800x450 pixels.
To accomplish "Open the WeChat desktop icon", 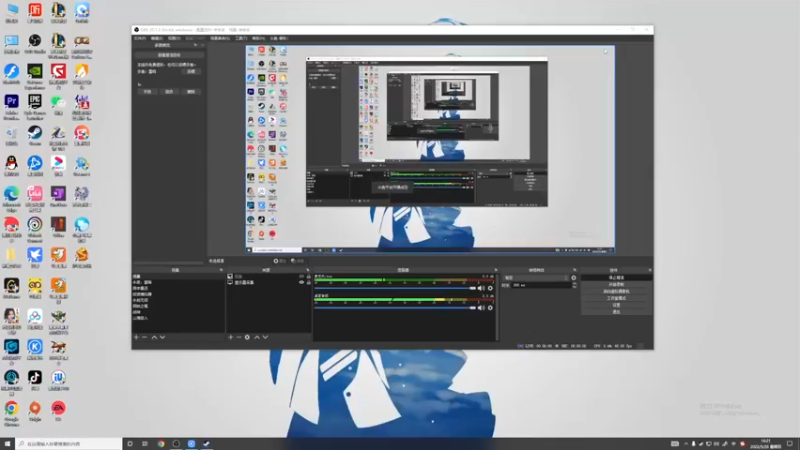I will 58,105.
